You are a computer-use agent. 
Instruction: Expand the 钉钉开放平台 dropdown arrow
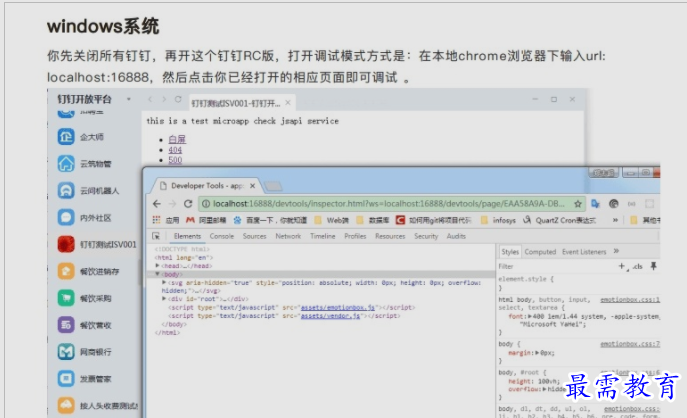pos(129,99)
